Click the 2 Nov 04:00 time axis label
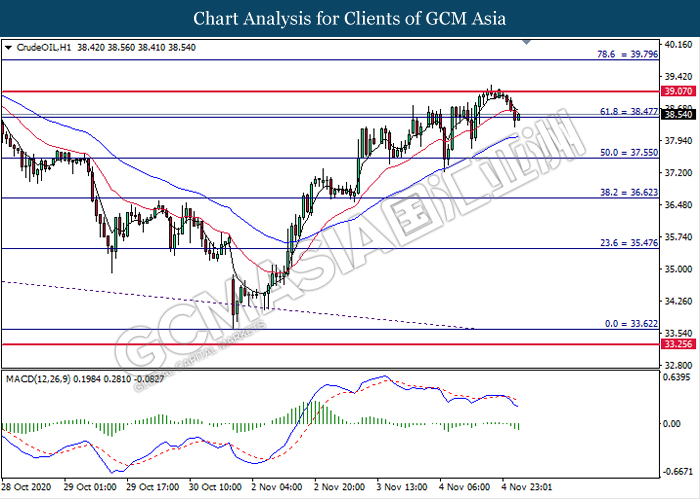The width and height of the screenshot is (700, 500). tap(277, 487)
